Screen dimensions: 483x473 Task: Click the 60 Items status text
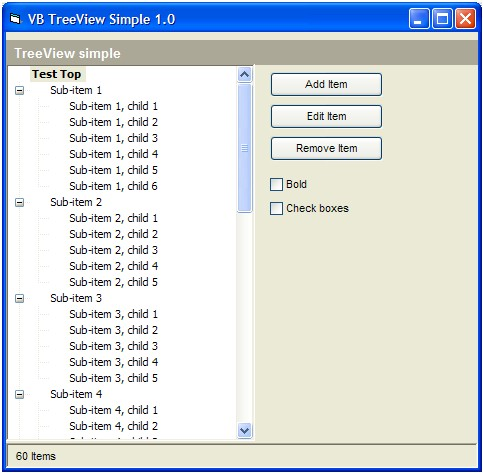click(x=36, y=456)
